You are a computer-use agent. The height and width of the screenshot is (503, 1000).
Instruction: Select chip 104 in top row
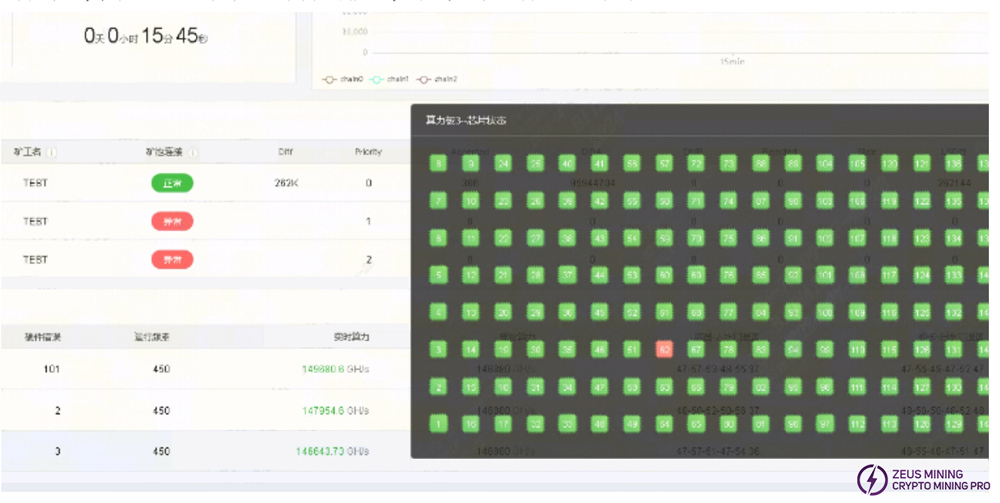825,163
